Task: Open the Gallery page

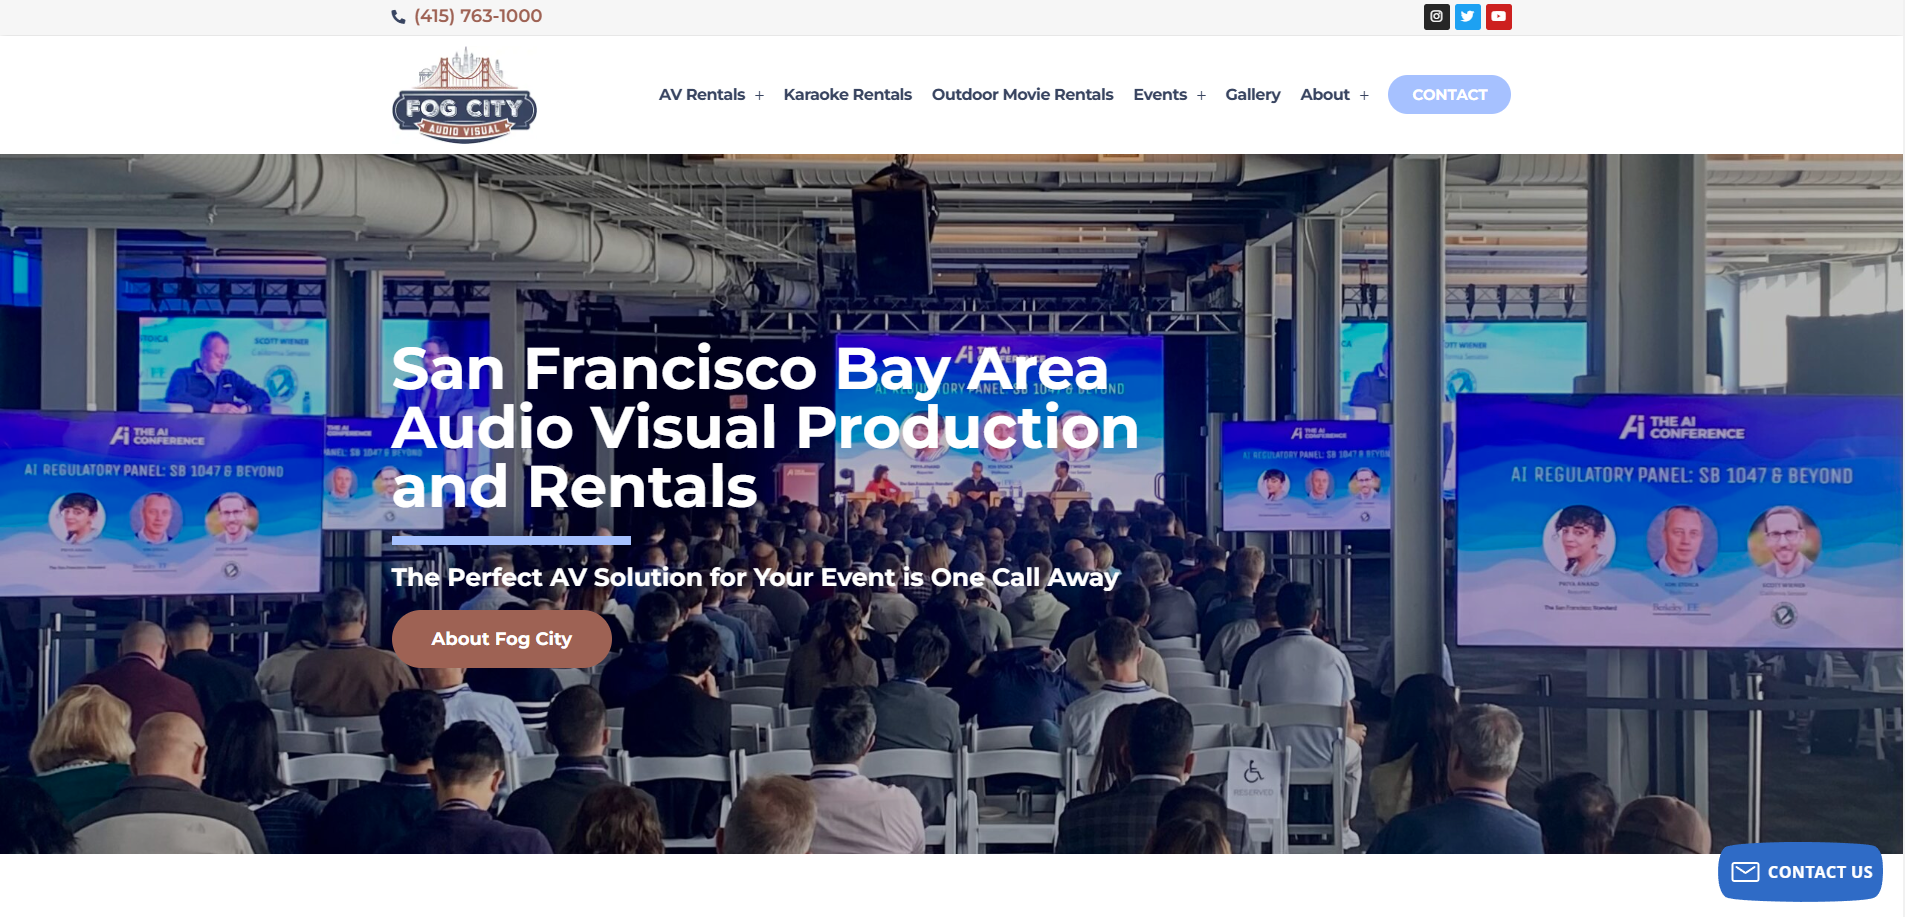Action: click(1253, 94)
